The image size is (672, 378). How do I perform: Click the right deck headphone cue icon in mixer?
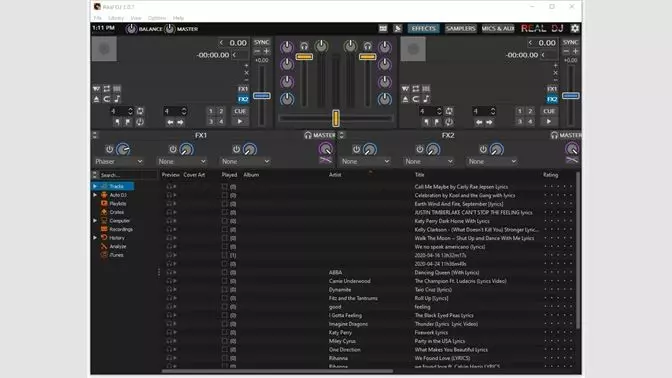(367, 45)
